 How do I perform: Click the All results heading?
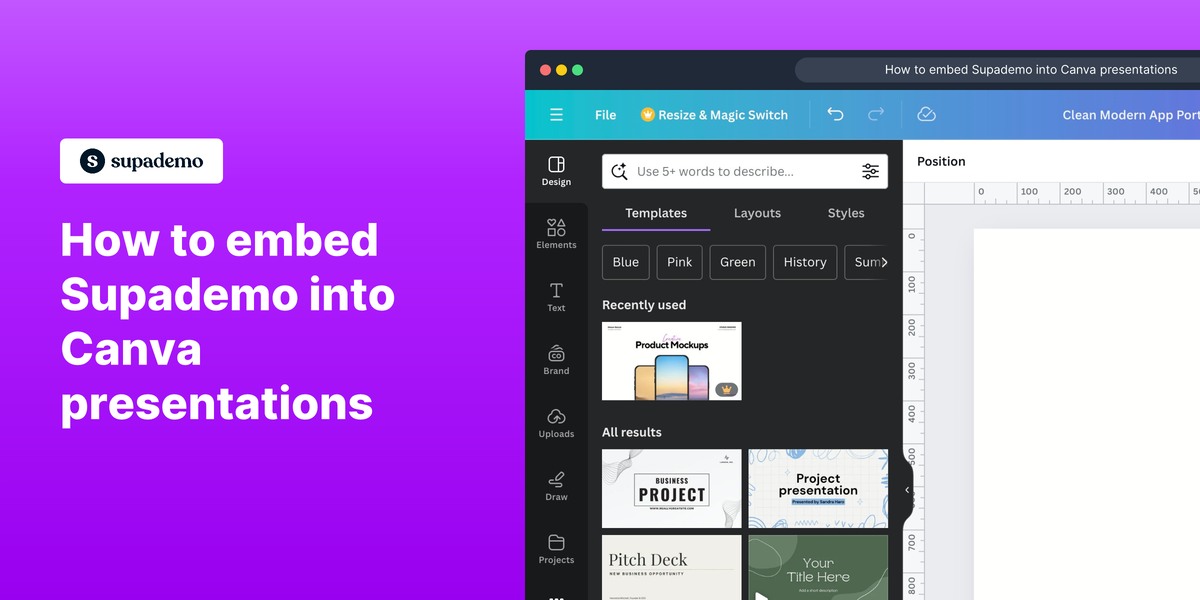pos(632,432)
